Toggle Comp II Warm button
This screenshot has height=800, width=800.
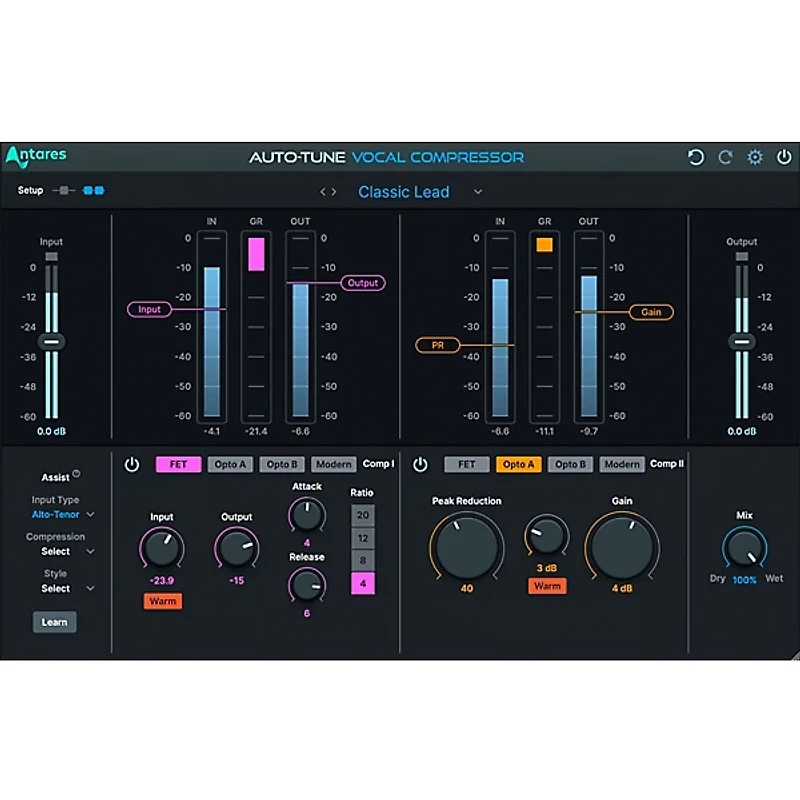(x=547, y=586)
